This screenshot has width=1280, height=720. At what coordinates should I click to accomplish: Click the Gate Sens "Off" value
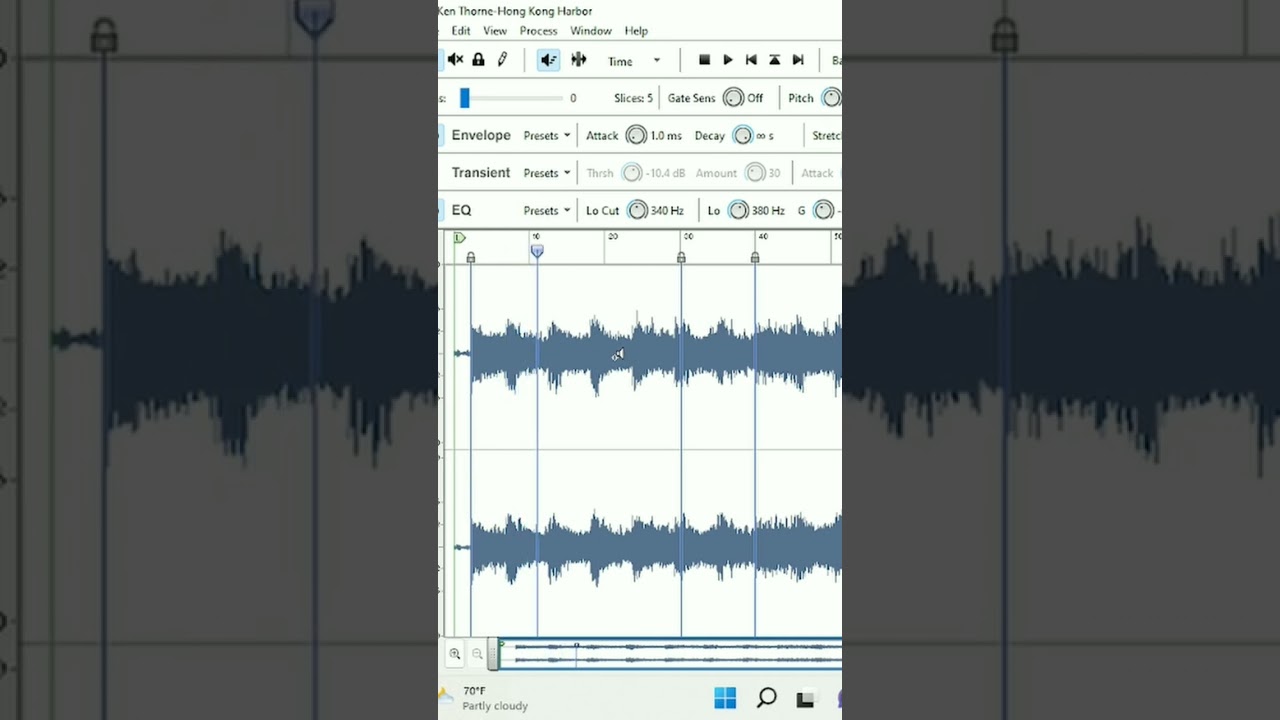click(755, 98)
